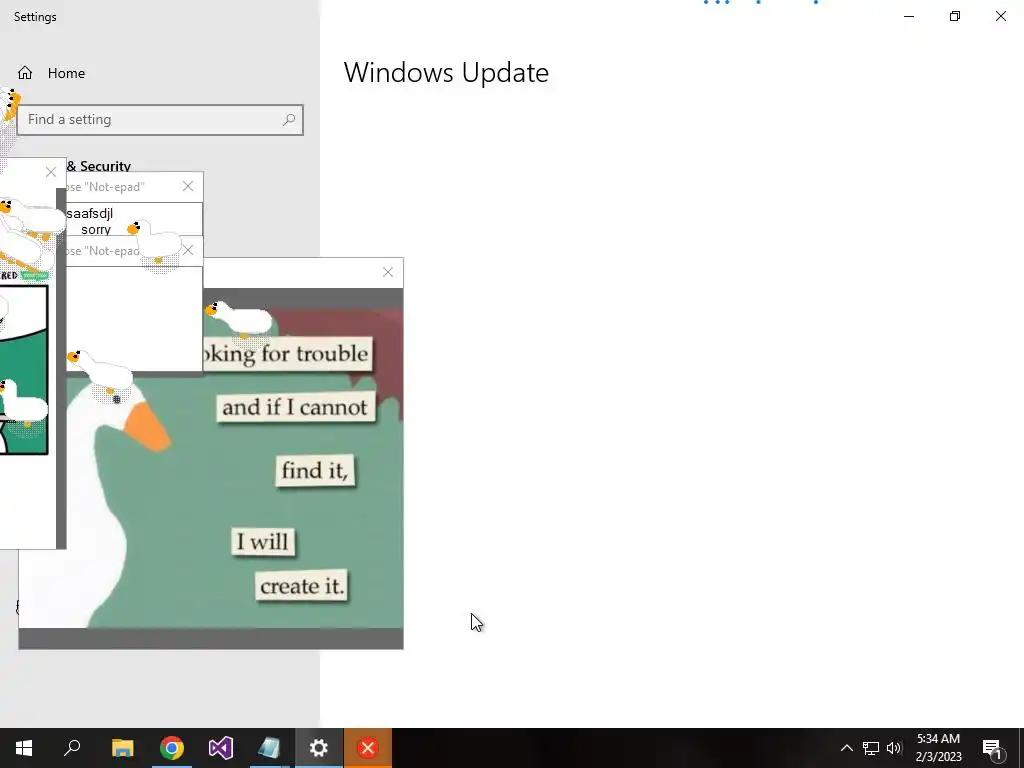Image resolution: width=1024 pixels, height=768 pixels.
Task: Open the clock showing 5:34 AM
Action: coord(938,748)
